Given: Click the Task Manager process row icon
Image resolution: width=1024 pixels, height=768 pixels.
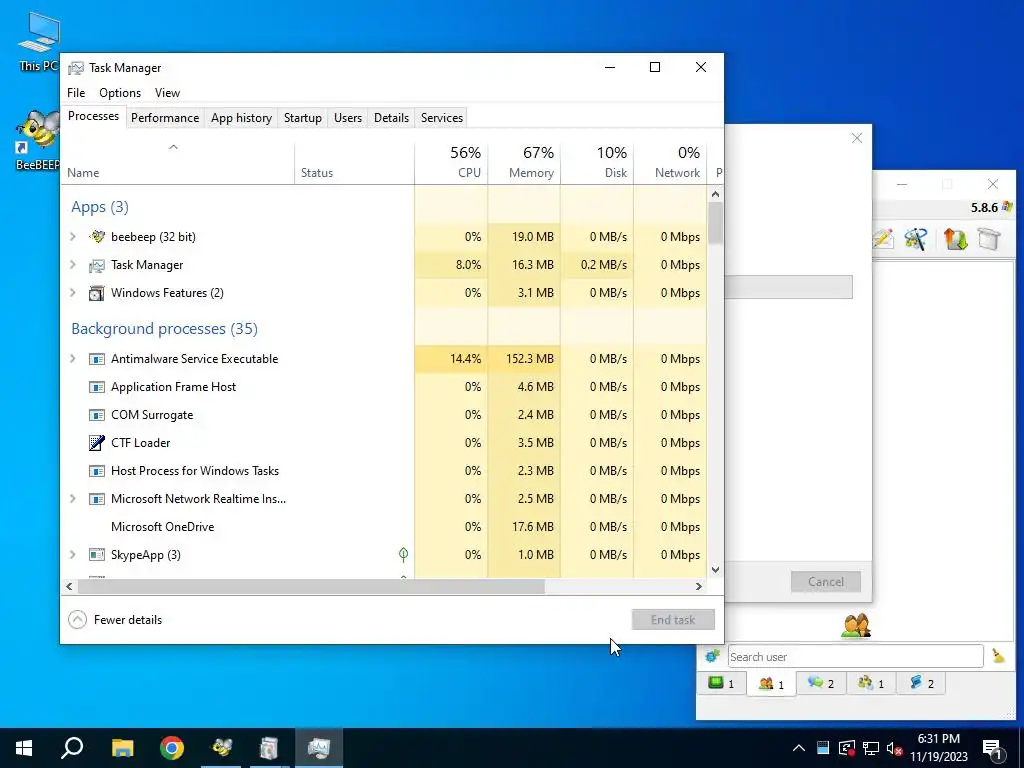Looking at the screenshot, I should pyautogui.click(x=97, y=265).
